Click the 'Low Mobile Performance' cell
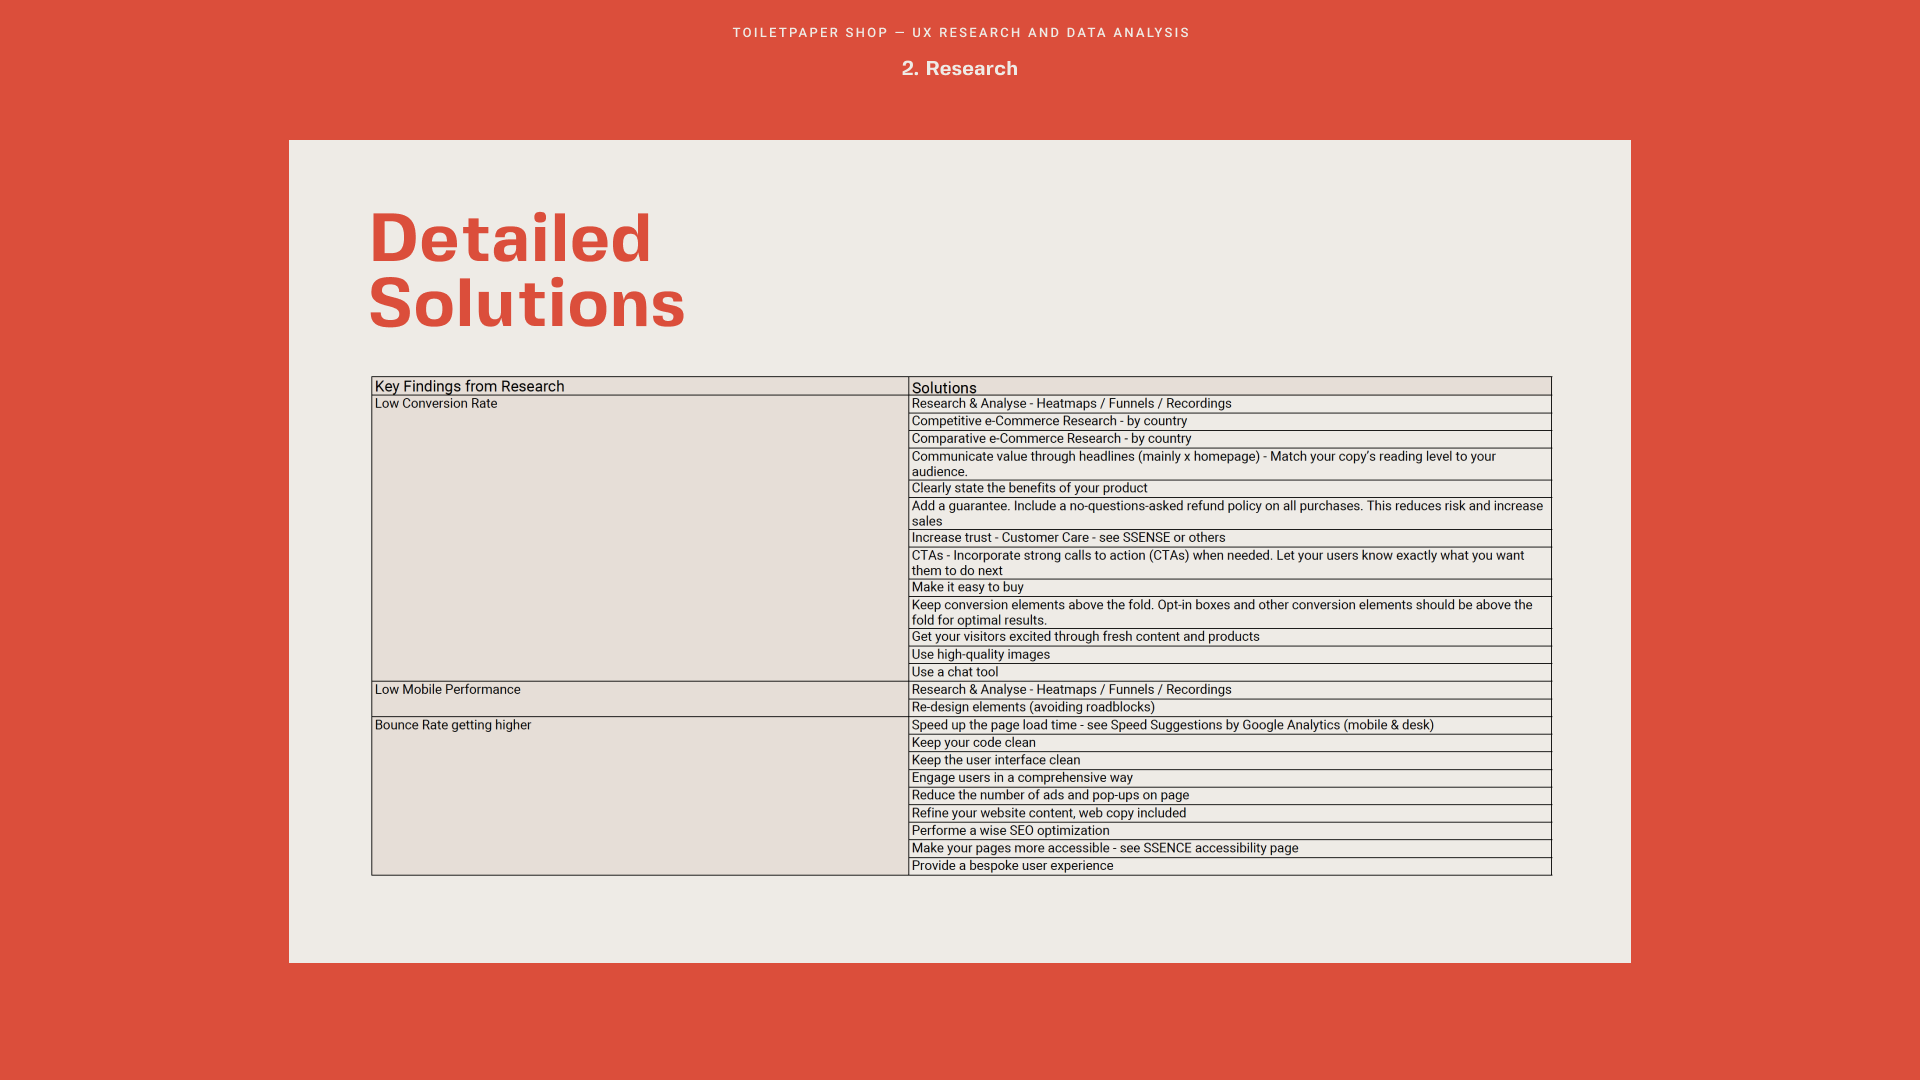The width and height of the screenshot is (1920, 1080). 447,690
